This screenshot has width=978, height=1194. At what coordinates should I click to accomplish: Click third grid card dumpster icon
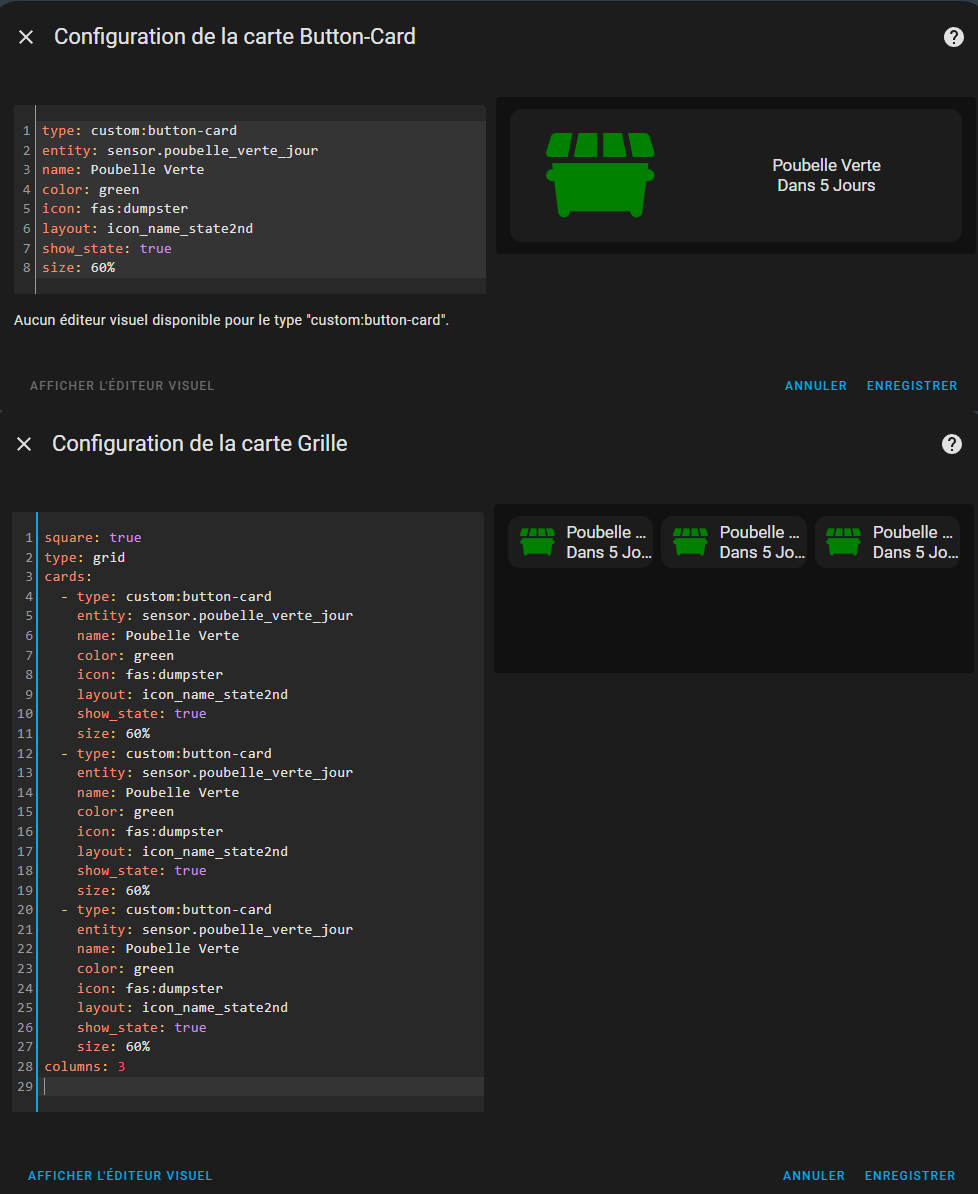point(843,541)
